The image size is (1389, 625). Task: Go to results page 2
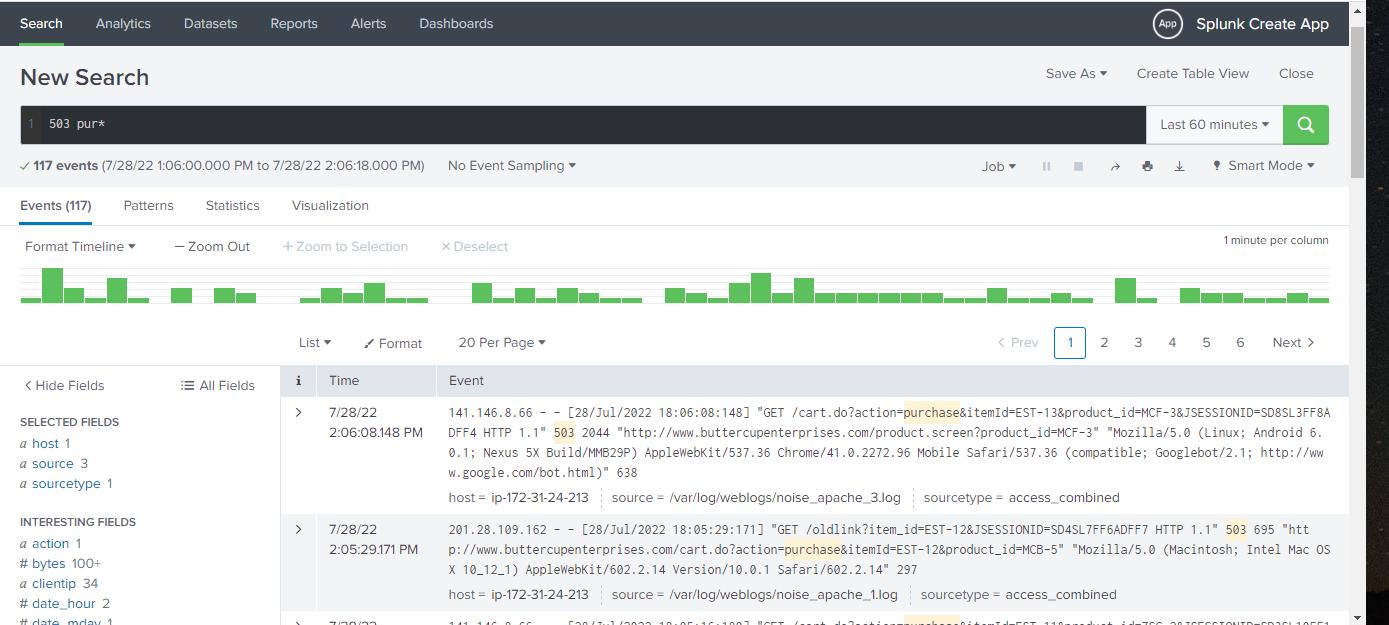point(1104,342)
